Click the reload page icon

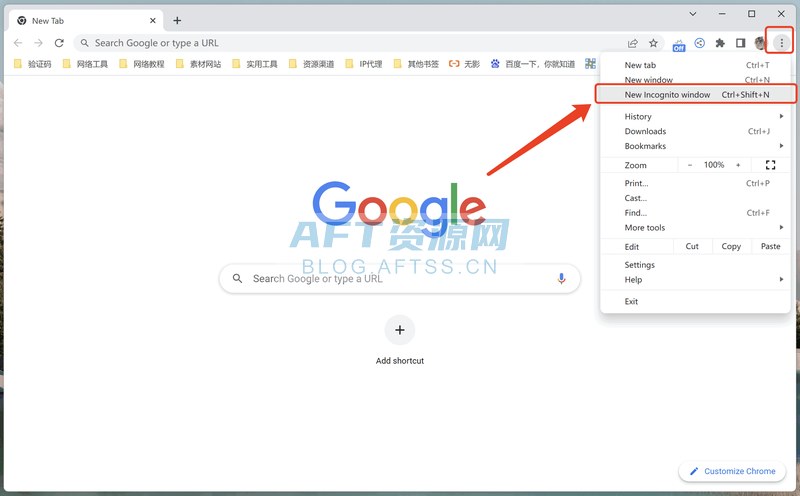pyautogui.click(x=59, y=43)
